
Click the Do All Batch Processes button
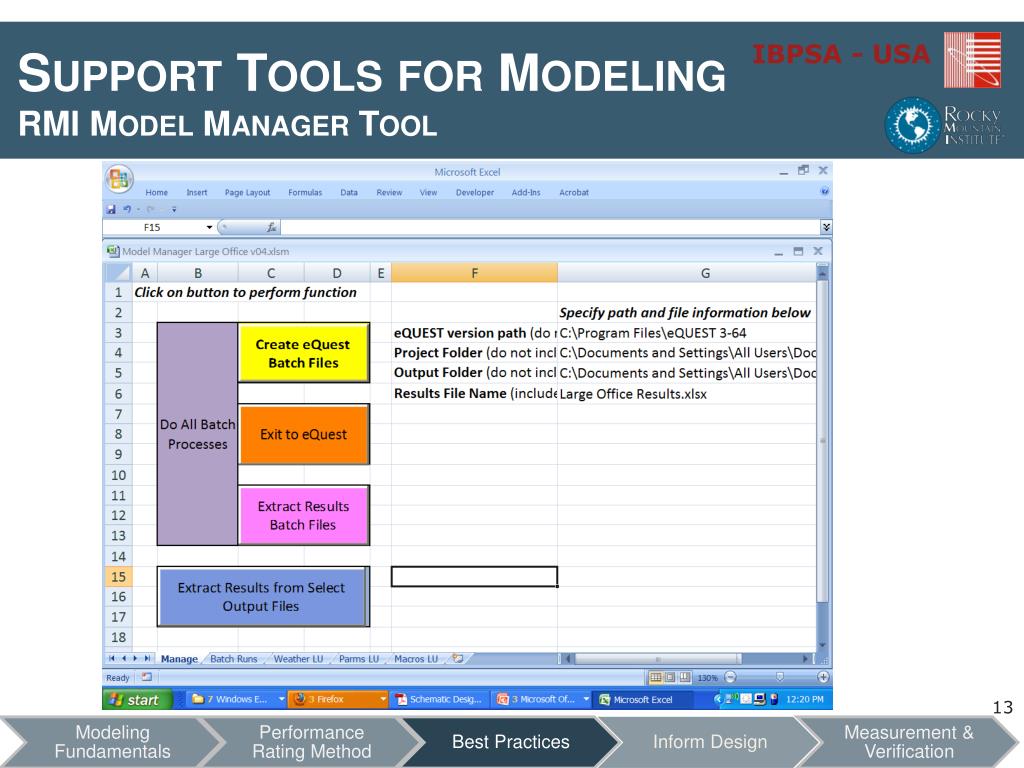pyautogui.click(x=197, y=434)
